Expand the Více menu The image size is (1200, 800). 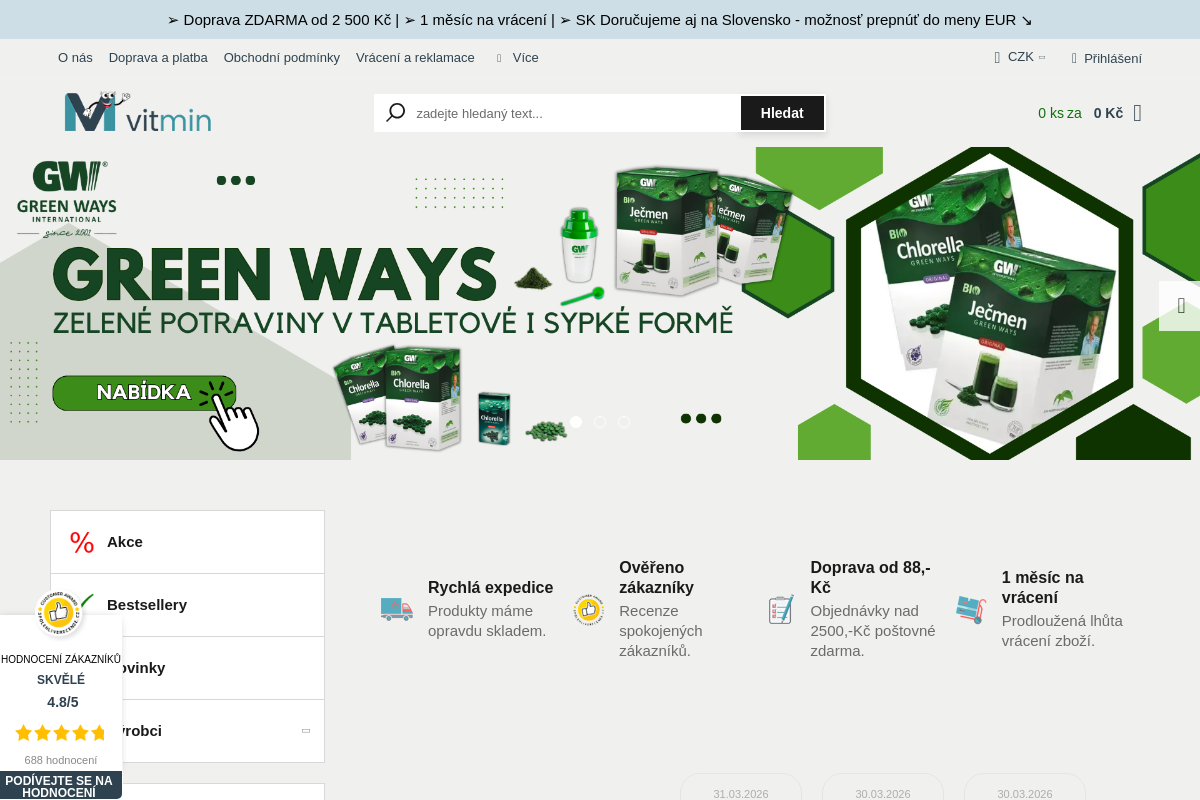524,58
